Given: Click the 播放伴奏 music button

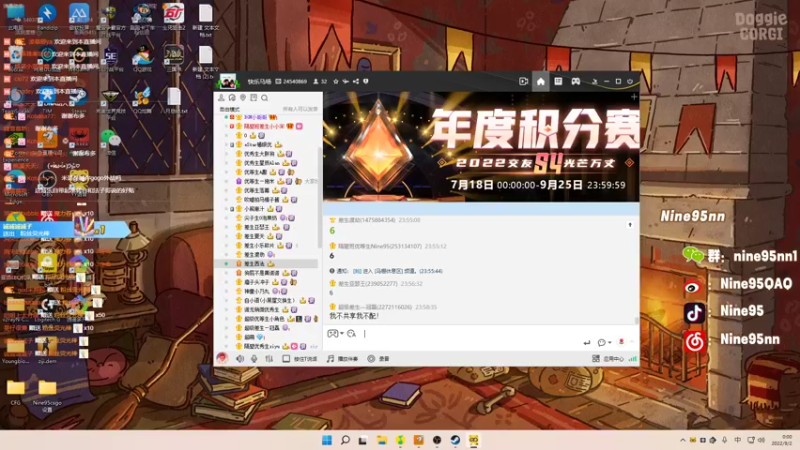Looking at the screenshot, I should point(342,359).
